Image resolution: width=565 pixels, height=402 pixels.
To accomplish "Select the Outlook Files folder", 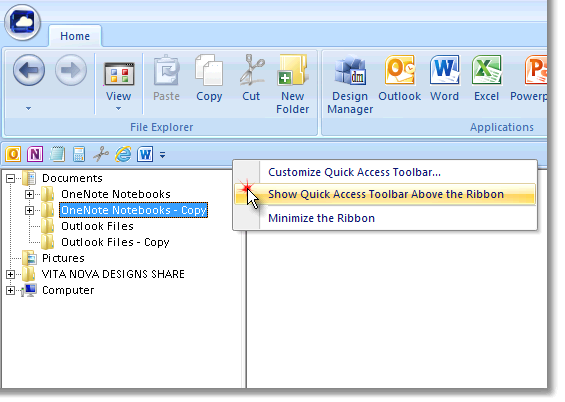I will [97, 226].
